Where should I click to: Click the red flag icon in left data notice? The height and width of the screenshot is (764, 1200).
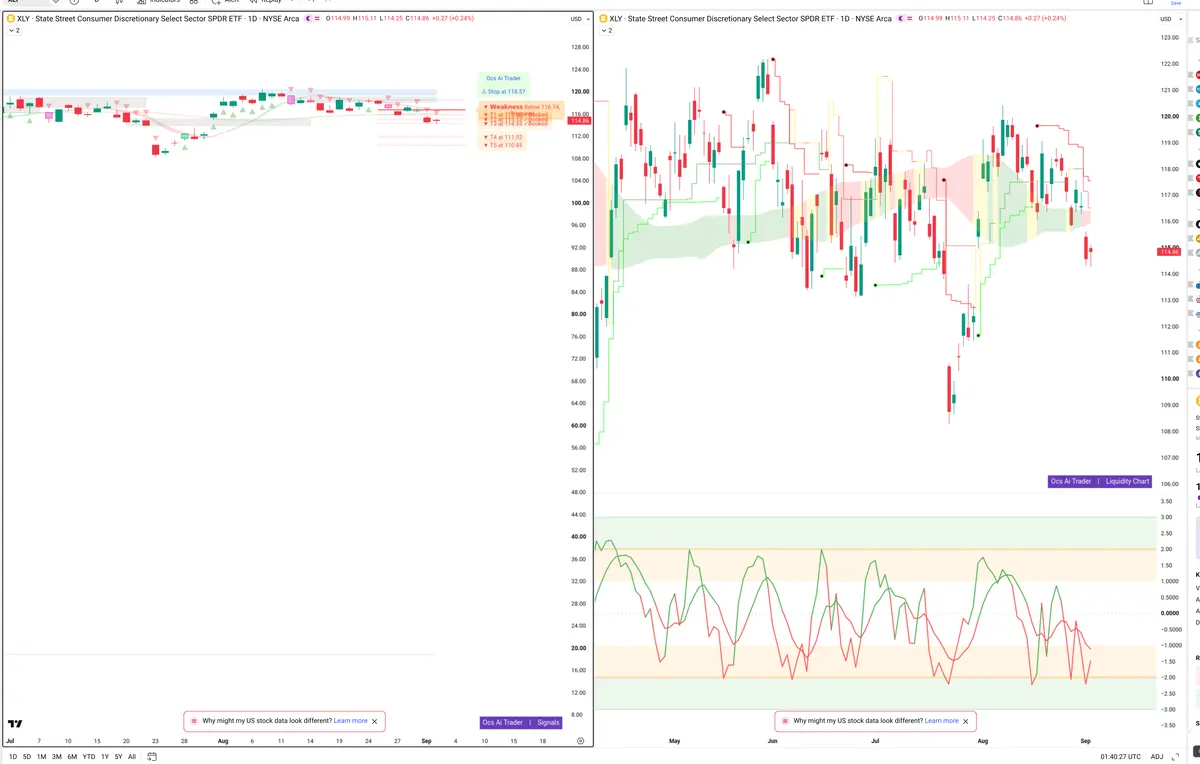click(195, 721)
